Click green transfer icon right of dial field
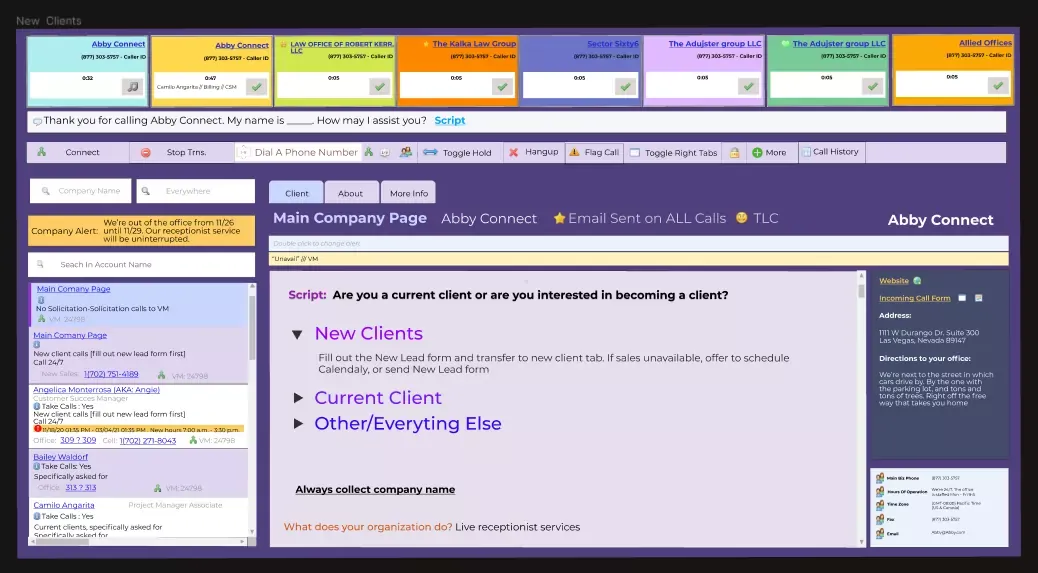The width and height of the screenshot is (1038, 573). [369, 152]
